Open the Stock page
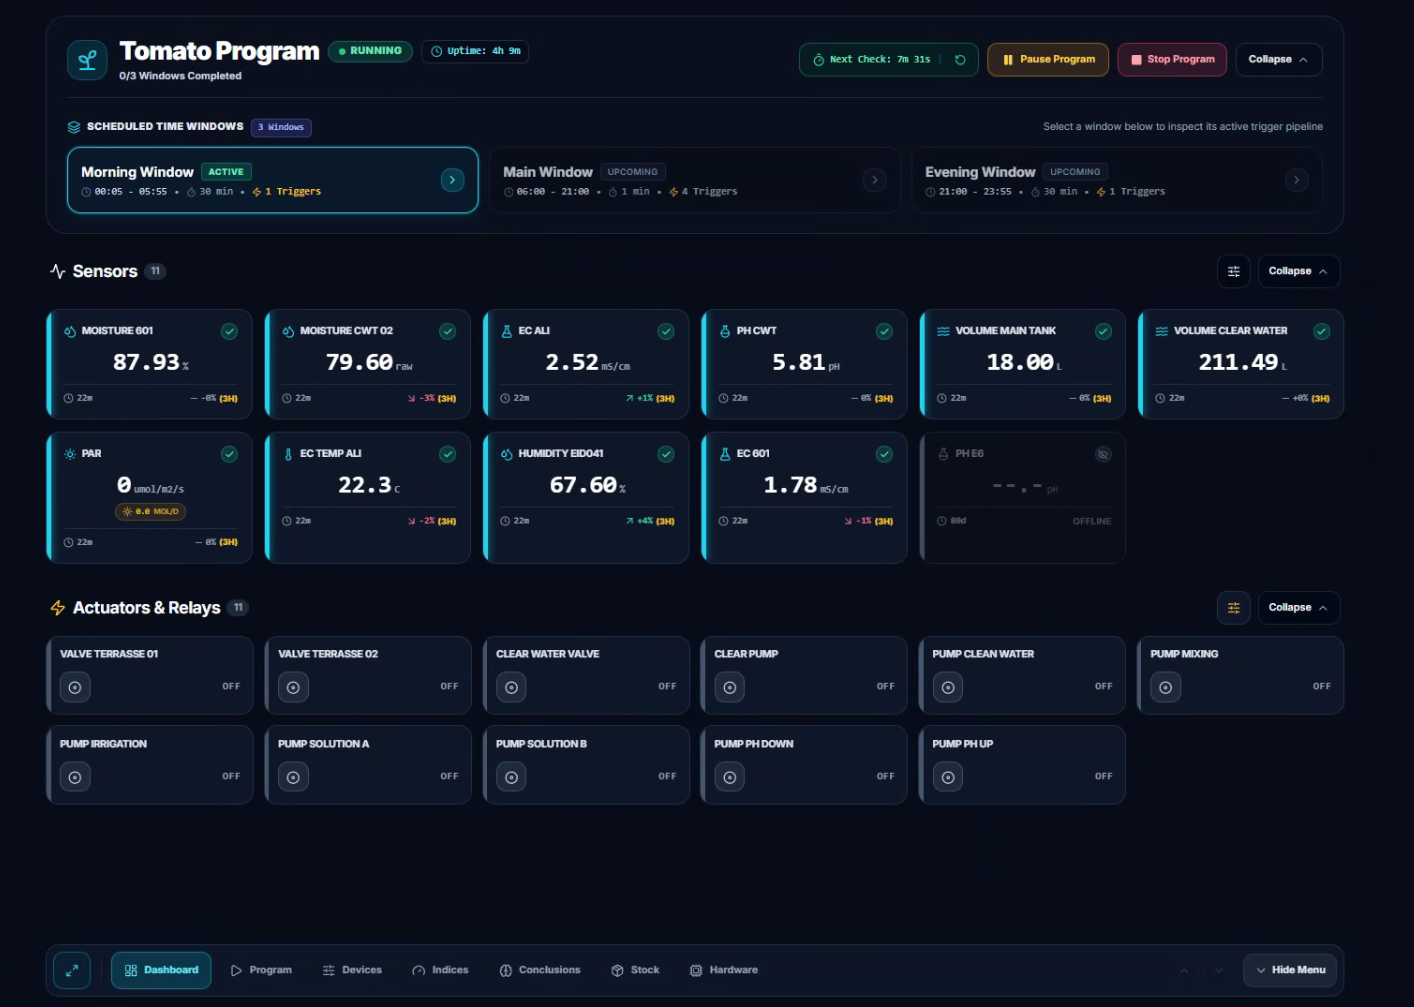Screen dimensions: 1414x1007 635,970
